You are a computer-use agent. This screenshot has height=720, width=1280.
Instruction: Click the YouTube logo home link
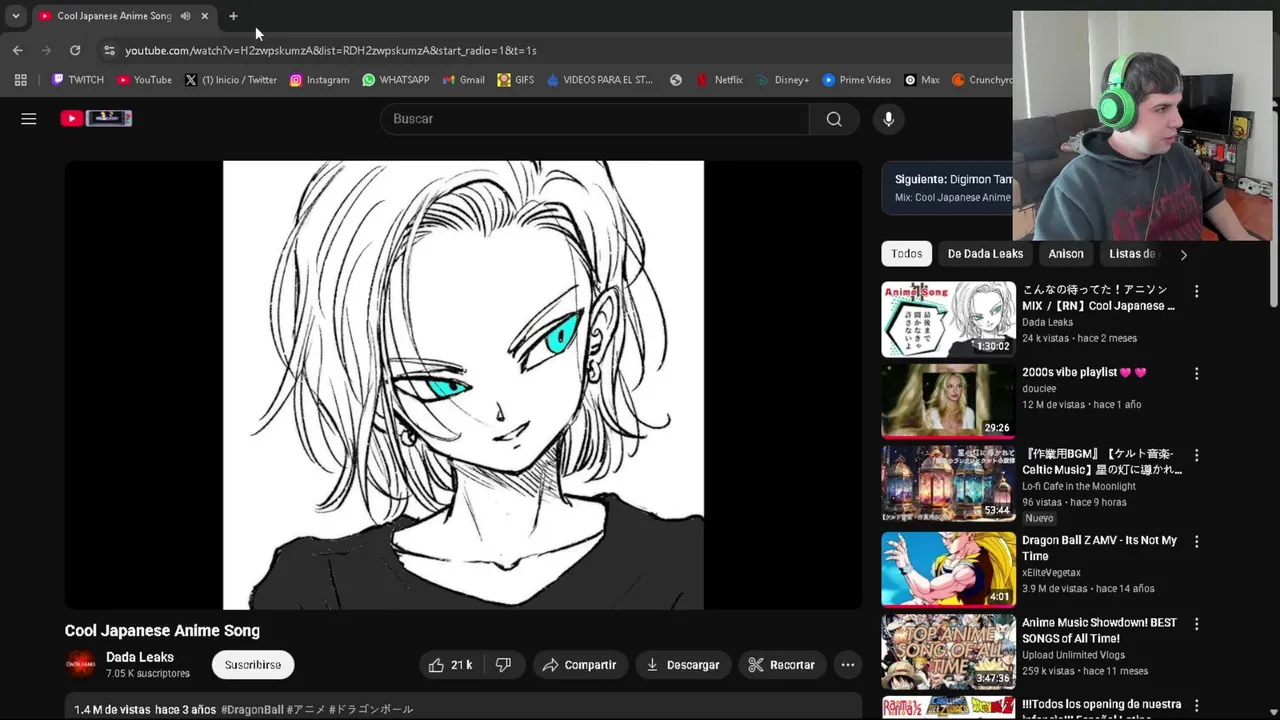coord(96,118)
